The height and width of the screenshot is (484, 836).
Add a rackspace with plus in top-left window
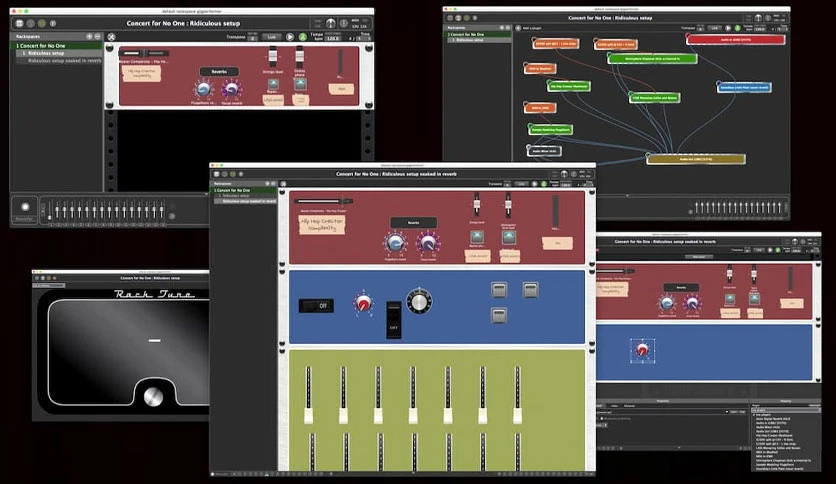coord(90,36)
